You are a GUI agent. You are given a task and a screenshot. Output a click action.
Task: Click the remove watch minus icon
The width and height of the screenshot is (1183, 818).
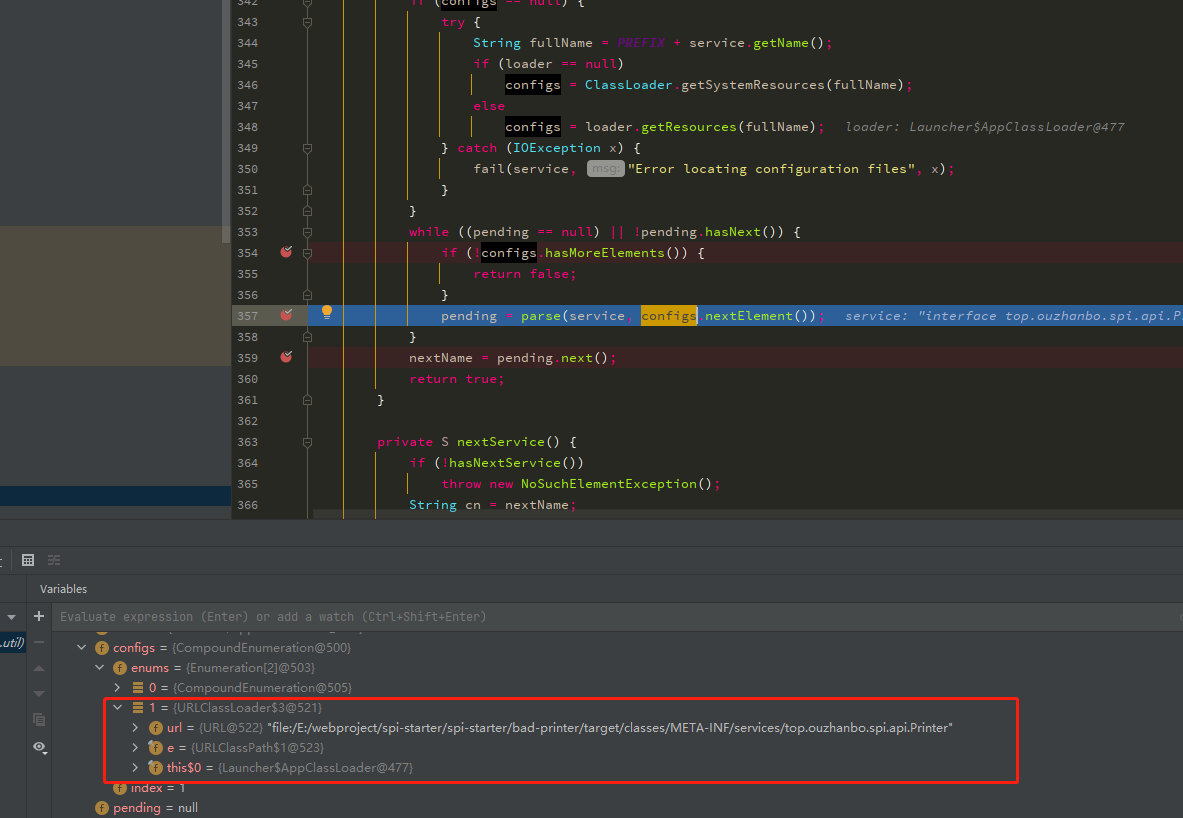click(x=39, y=642)
